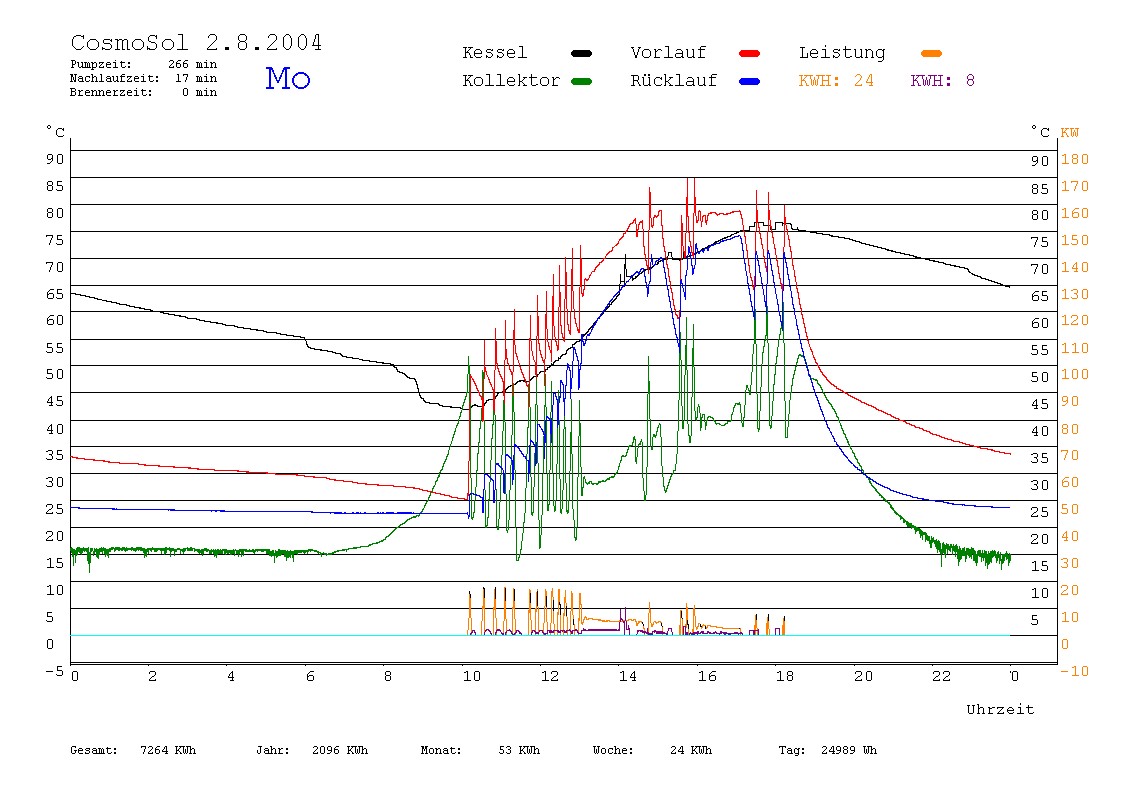Click hour "14" on the time axis
This screenshot has width=1148, height=812.
[x=628, y=677]
